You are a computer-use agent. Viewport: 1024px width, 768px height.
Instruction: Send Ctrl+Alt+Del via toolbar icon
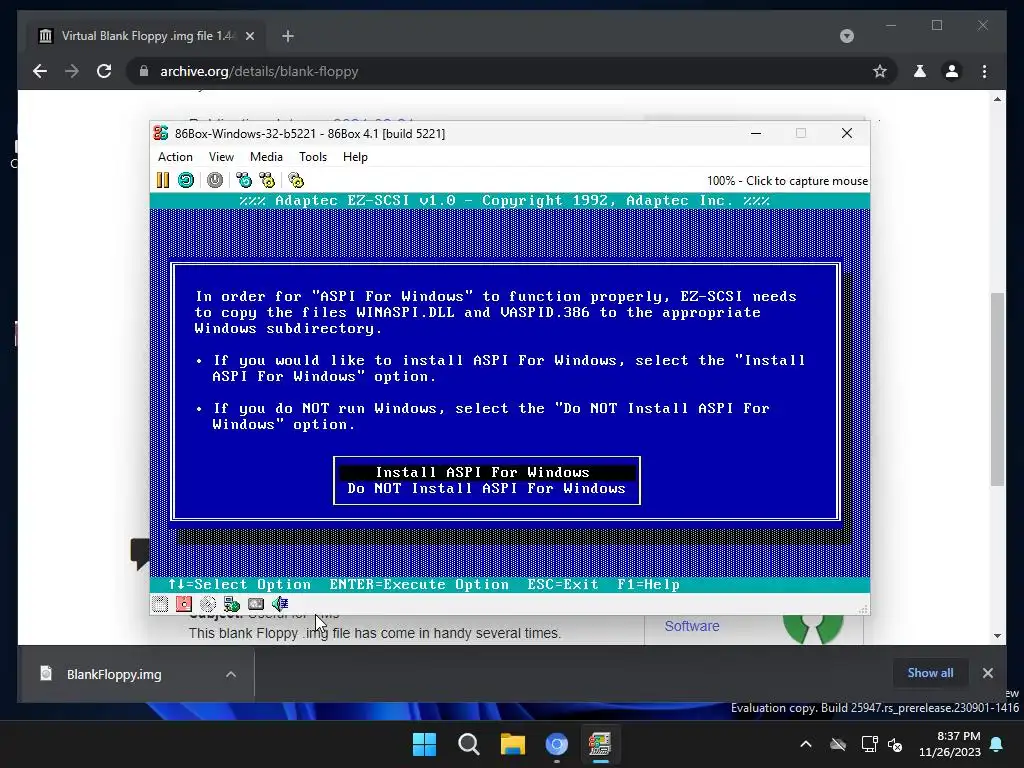(244, 180)
